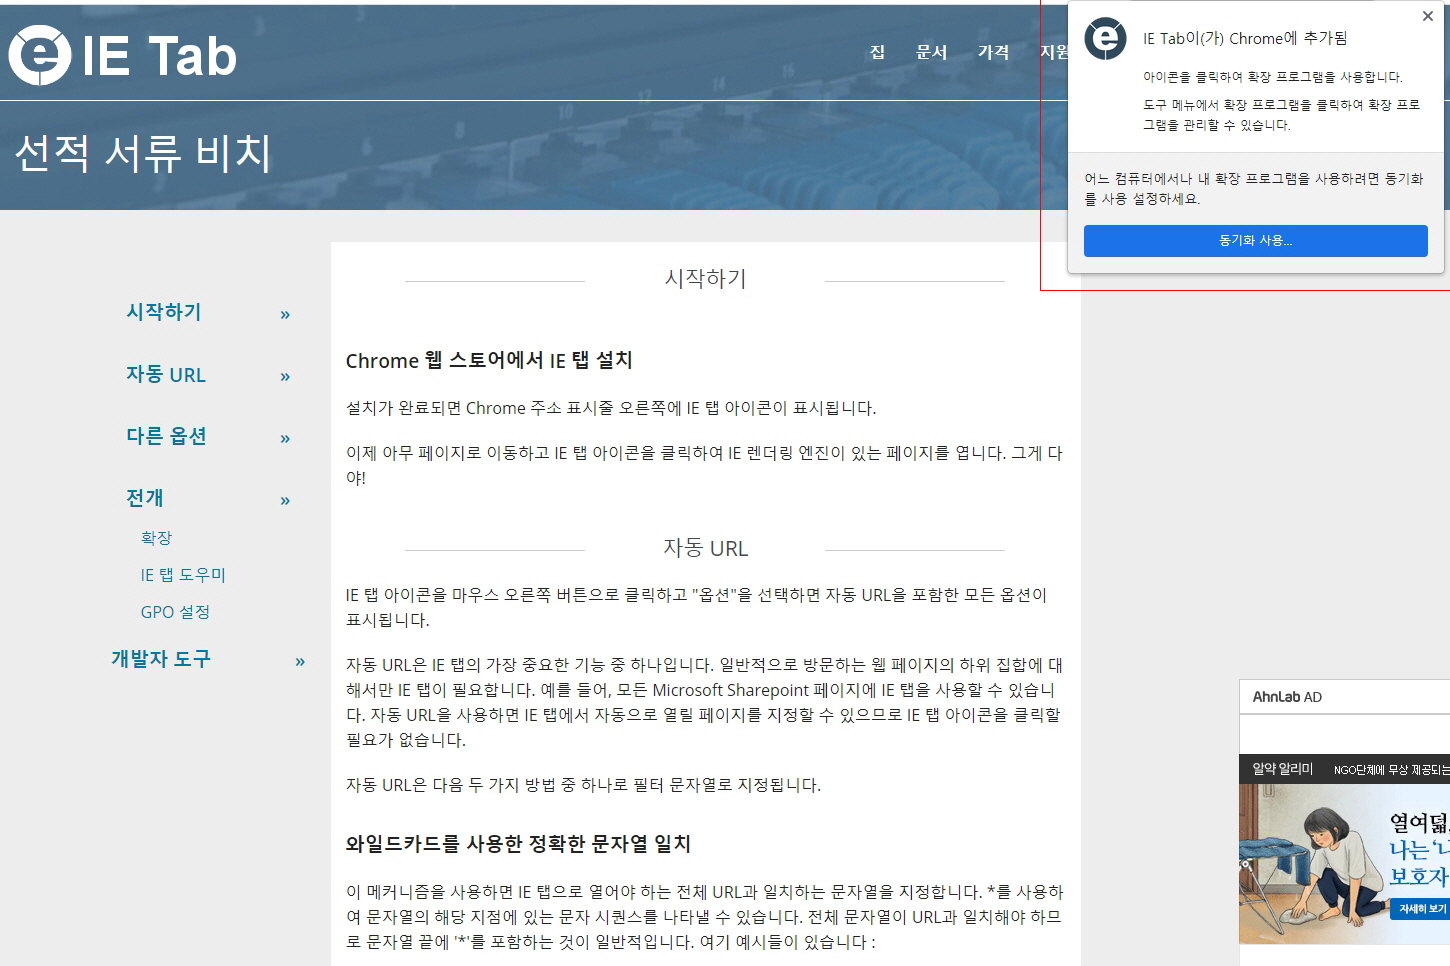The image size is (1450, 966).
Task: Click the AhnLab AD label
Action: (1287, 697)
